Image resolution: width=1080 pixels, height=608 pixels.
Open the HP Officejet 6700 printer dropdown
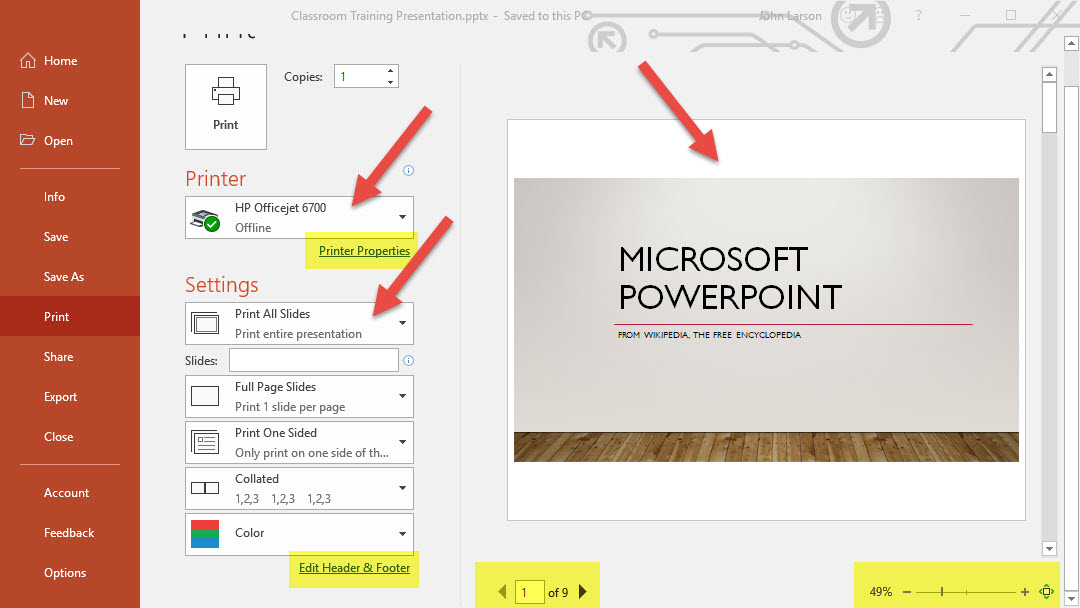coord(300,217)
